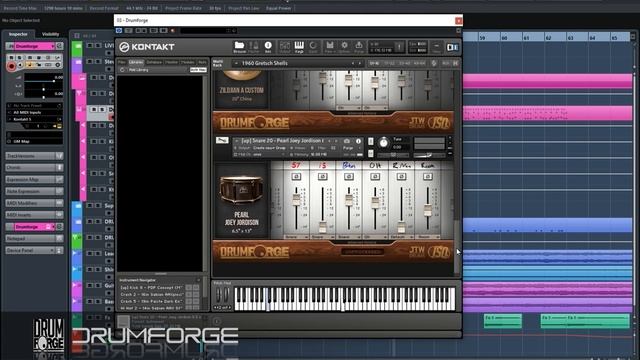This screenshot has width=640, height=360.
Task: Toggle the Output section icon in Kontakt
Action: pos(285,46)
